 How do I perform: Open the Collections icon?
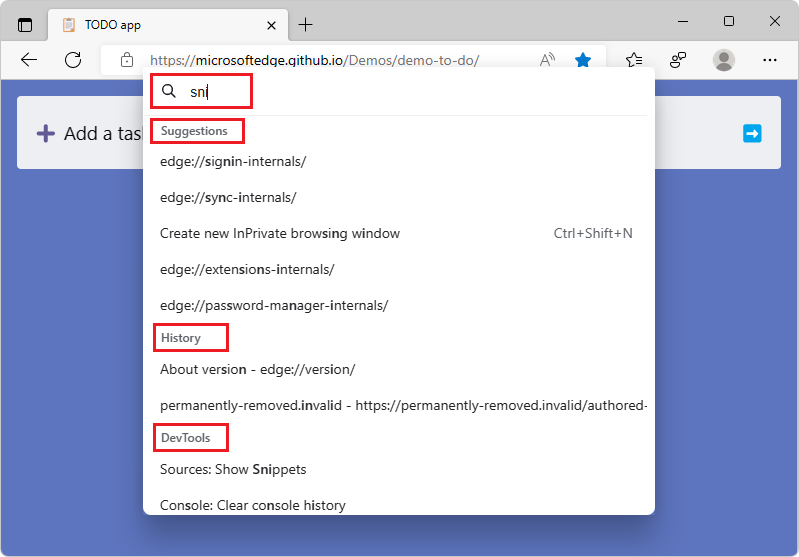pyautogui.click(x=678, y=60)
